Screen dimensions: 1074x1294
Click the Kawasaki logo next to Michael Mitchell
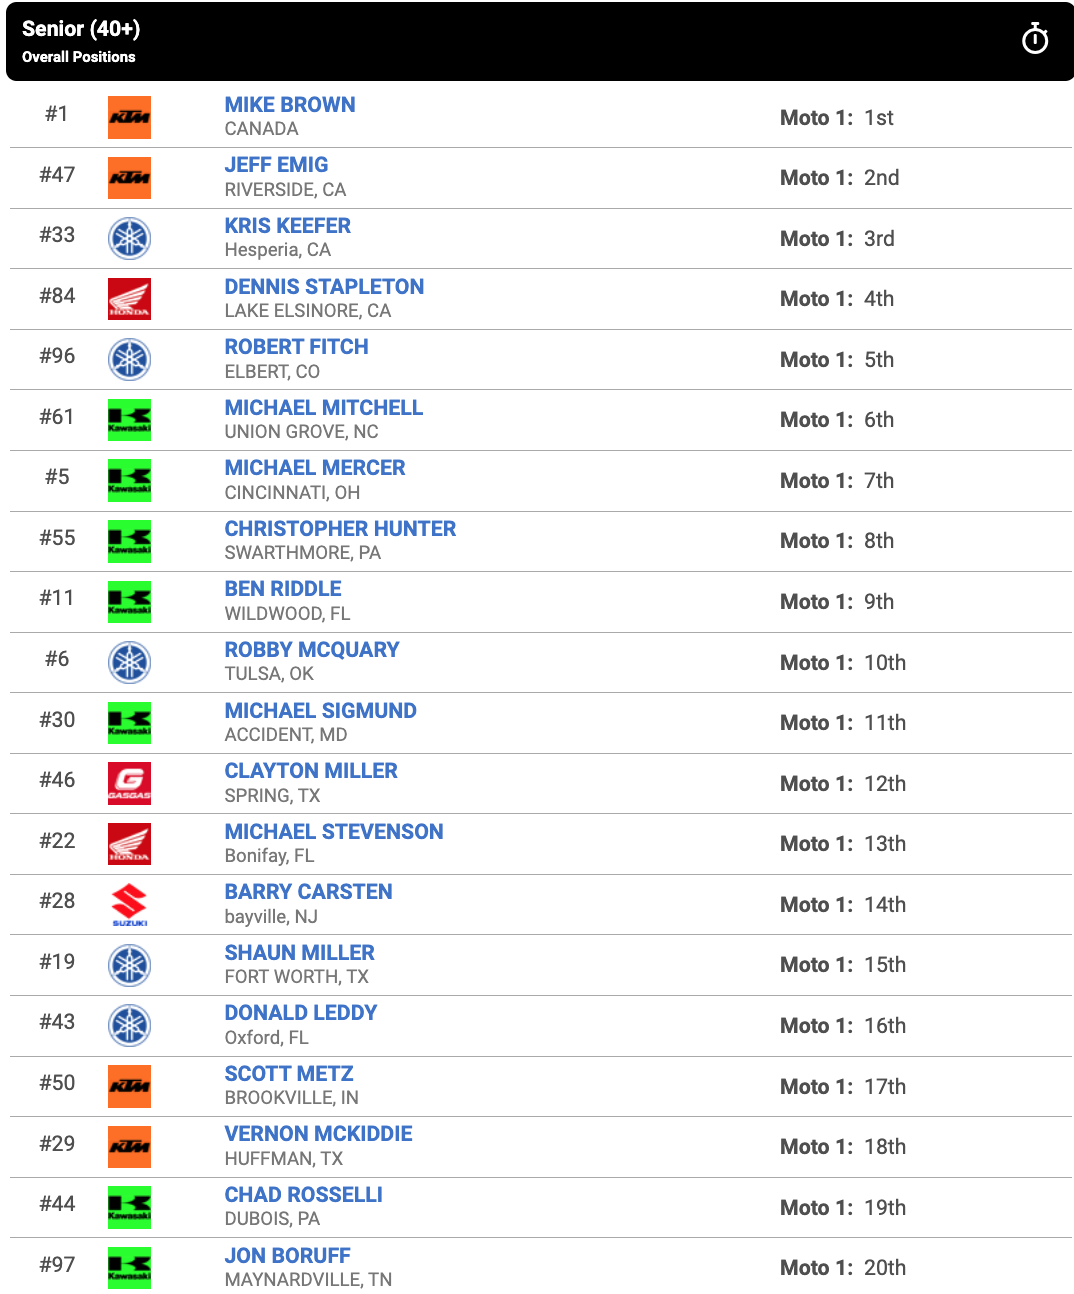tap(129, 420)
